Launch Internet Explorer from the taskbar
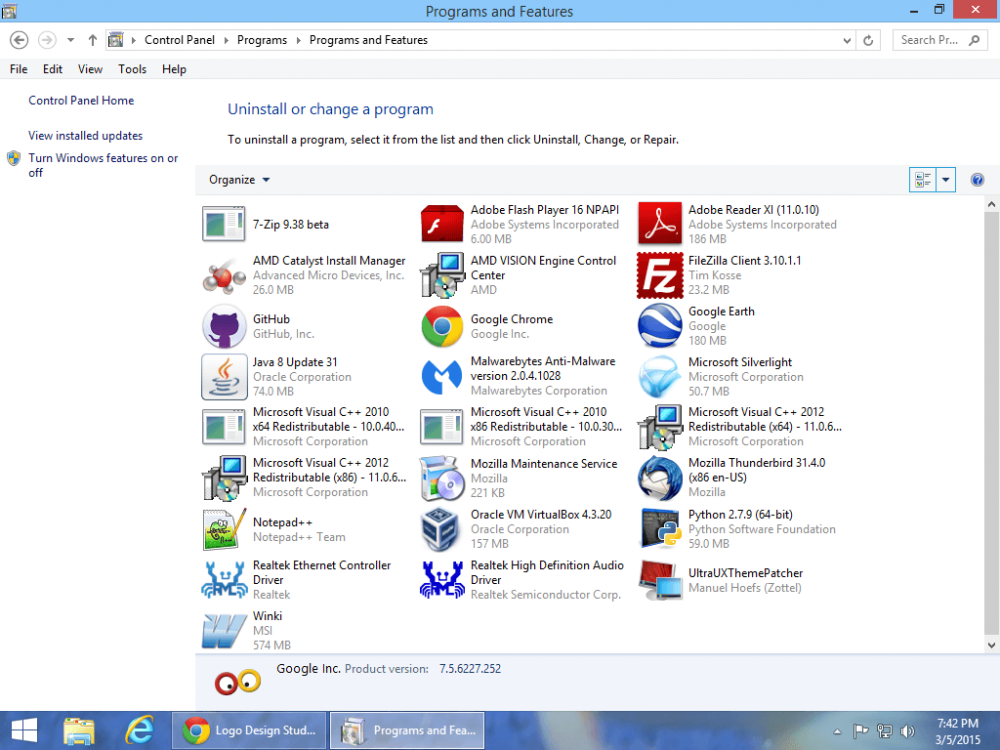The height and width of the screenshot is (750, 1000). pyautogui.click(x=139, y=730)
